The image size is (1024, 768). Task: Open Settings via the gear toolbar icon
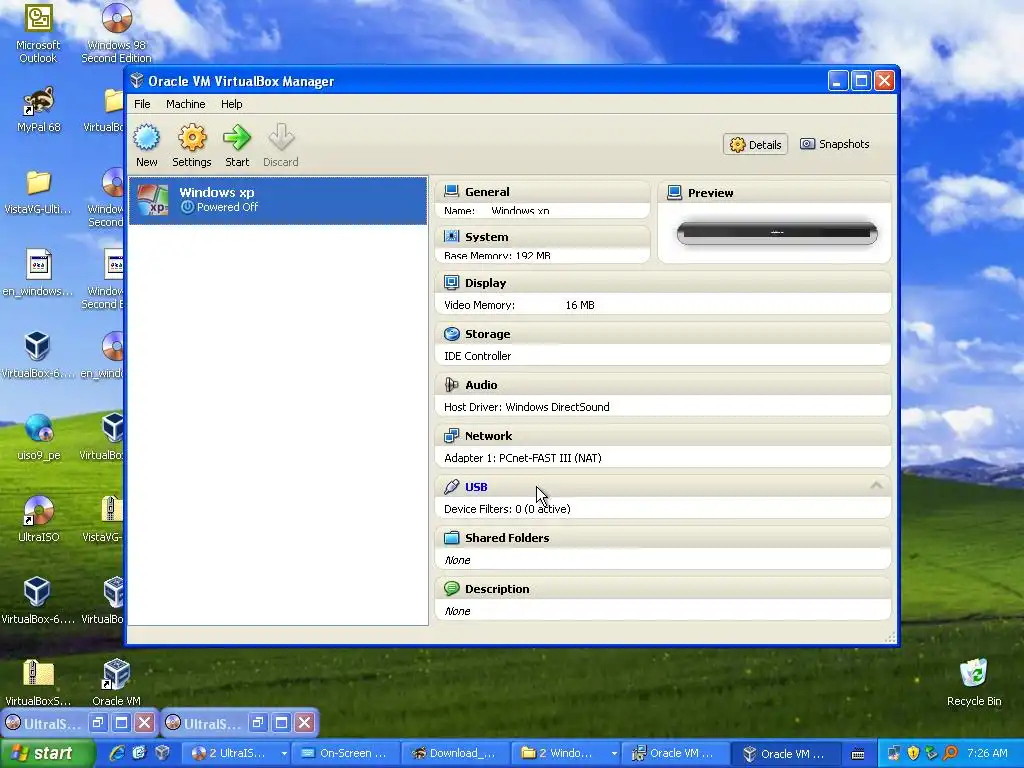192,138
